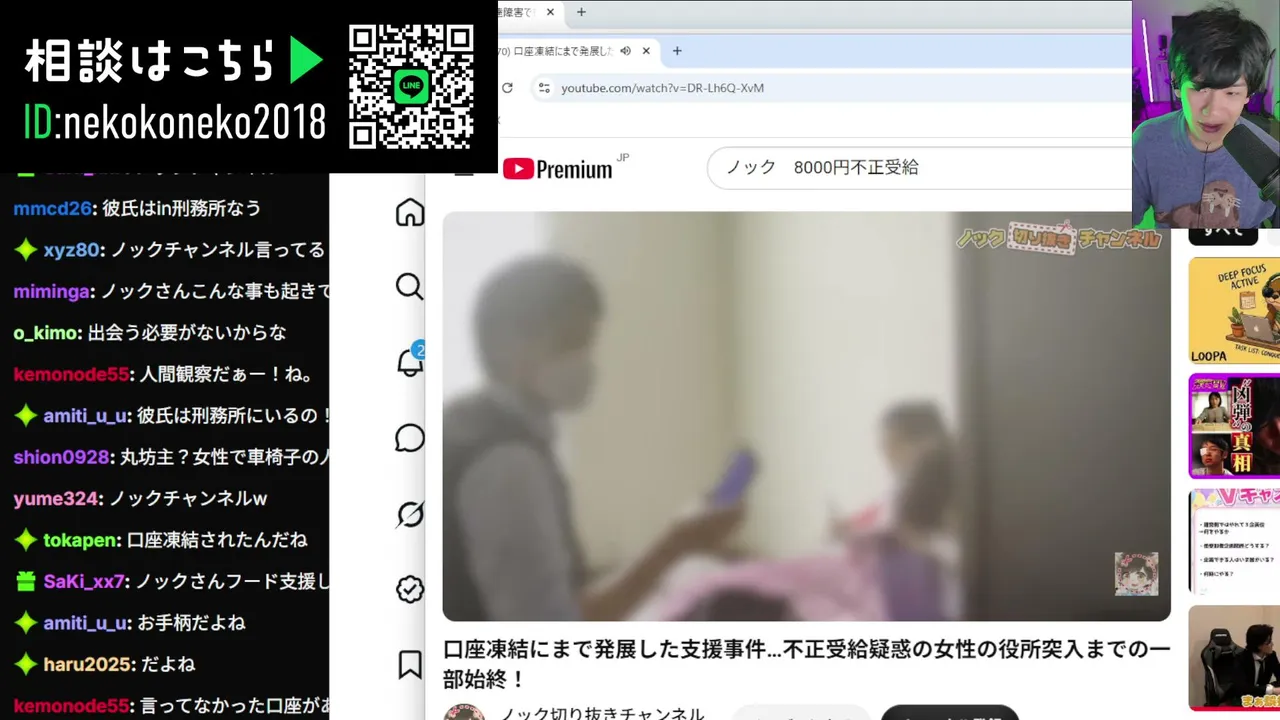Screen dimensions: 1280x720
Task: Close the 口座凍結にまで発展した browser tab
Action: (646, 51)
